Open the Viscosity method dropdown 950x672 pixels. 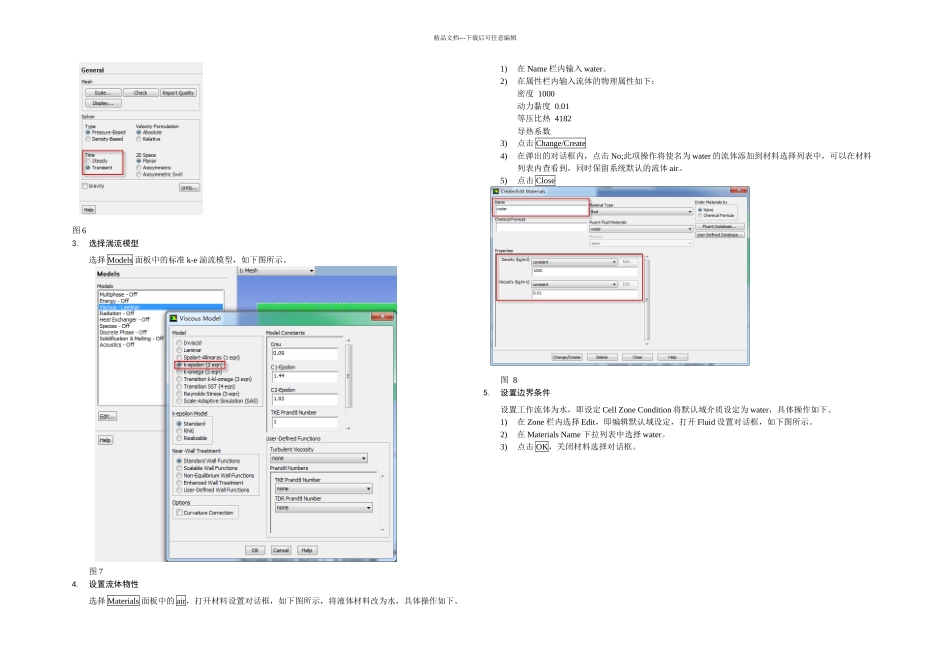(x=574, y=284)
